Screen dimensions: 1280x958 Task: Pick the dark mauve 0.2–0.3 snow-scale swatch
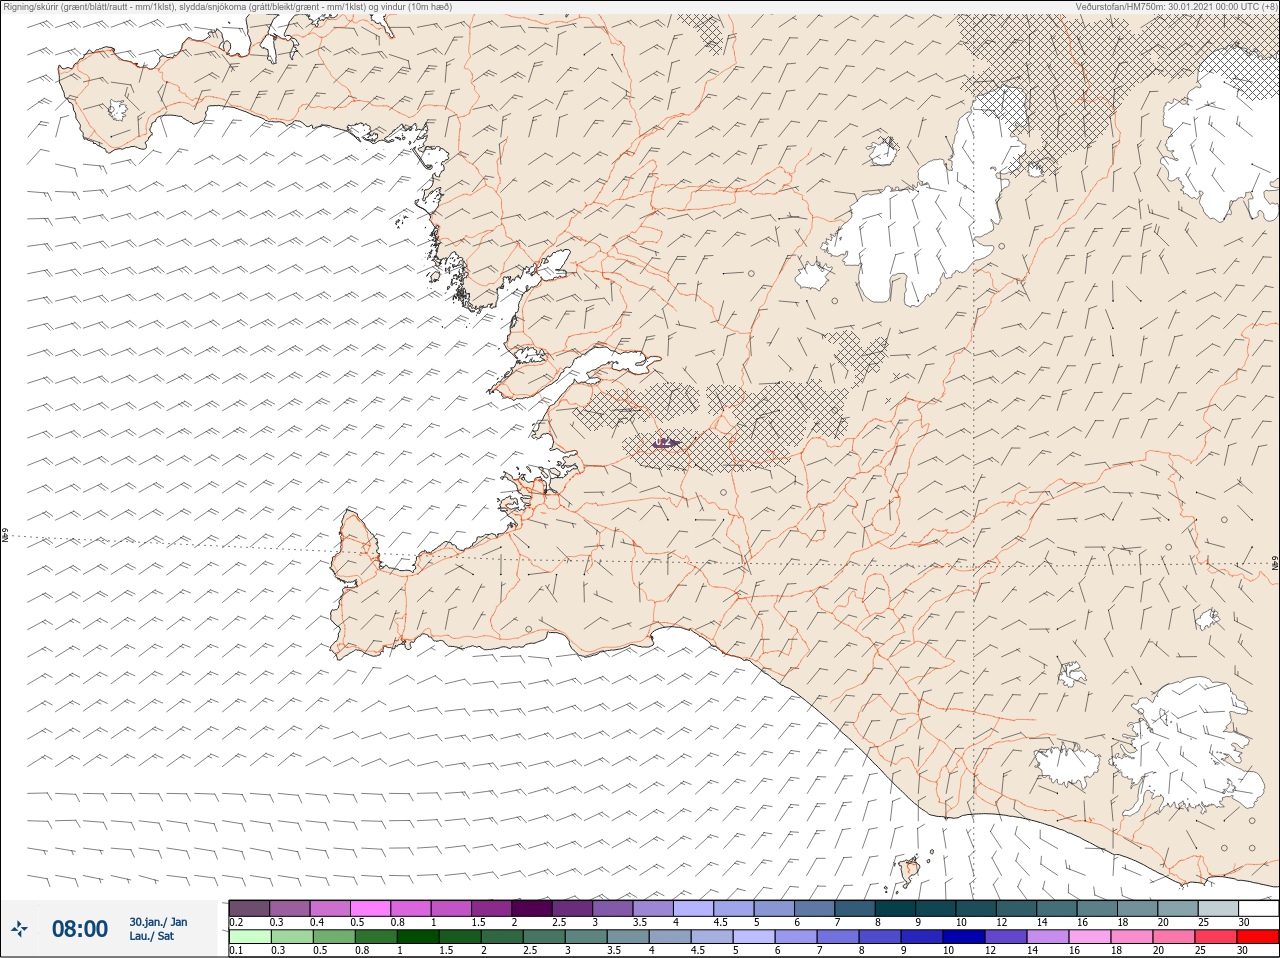(x=249, y=908)
